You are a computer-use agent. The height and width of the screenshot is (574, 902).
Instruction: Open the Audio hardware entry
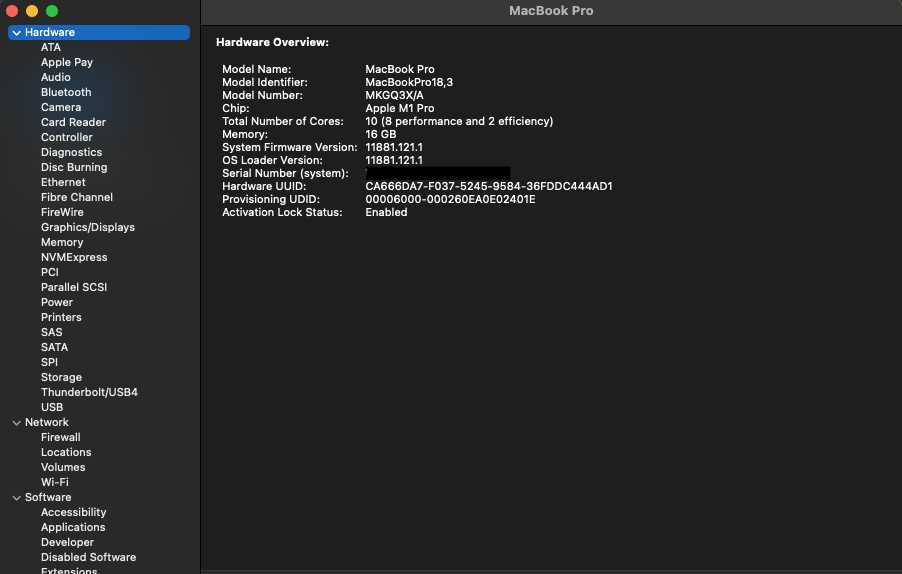(x=56, y=77)
